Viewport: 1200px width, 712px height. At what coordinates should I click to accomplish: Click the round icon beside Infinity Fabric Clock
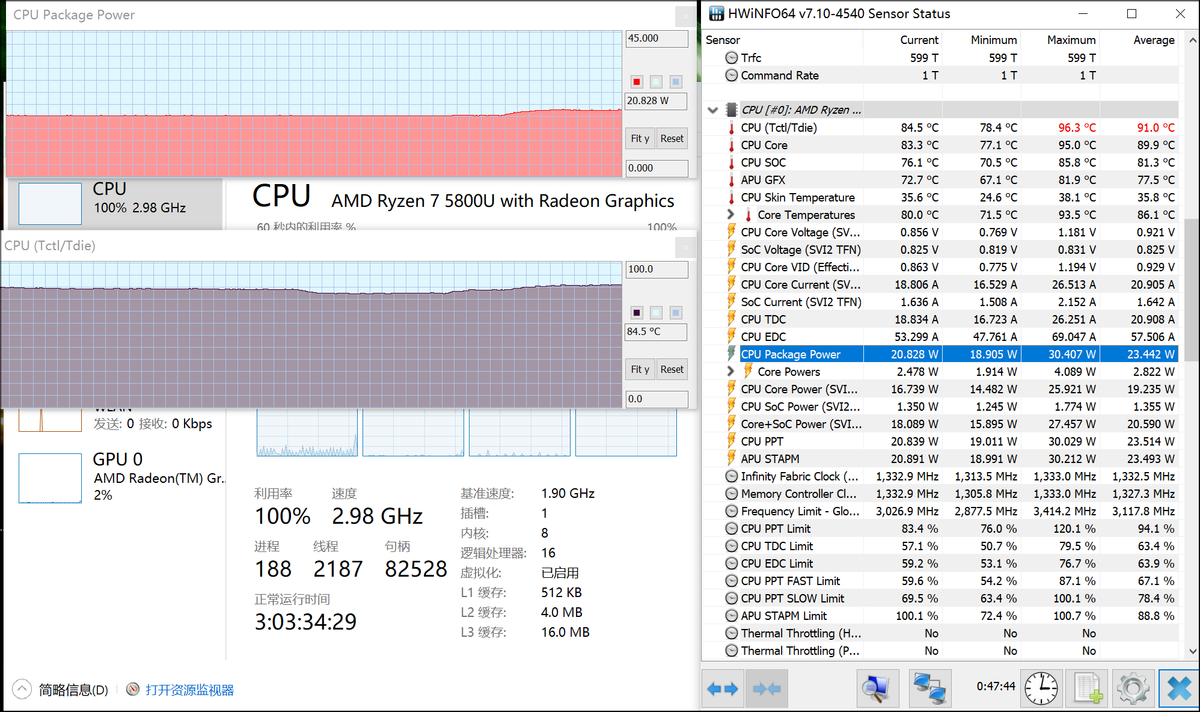[731, 476]
